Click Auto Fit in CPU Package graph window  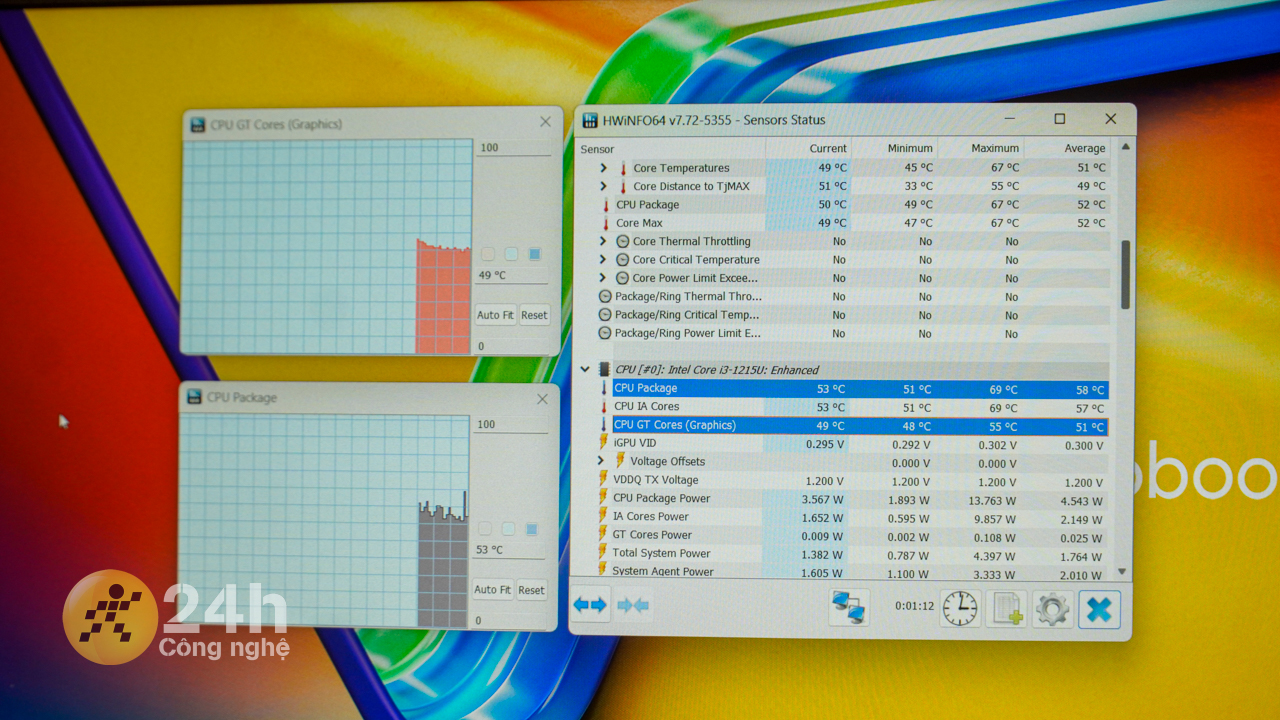(492, 590)
